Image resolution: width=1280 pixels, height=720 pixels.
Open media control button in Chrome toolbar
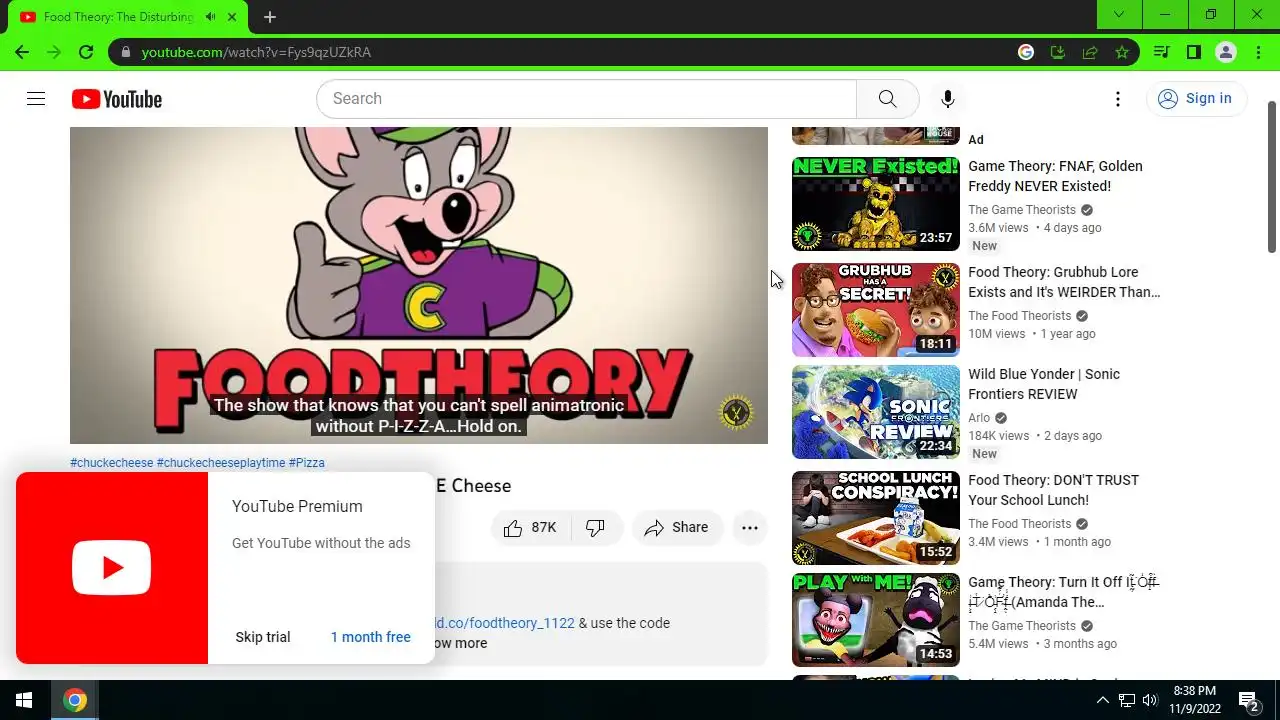point(1162,52)
